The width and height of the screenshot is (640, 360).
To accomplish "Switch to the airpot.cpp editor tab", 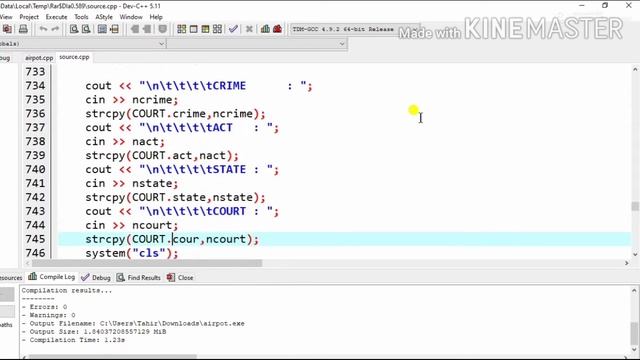I will click(39, 58).
